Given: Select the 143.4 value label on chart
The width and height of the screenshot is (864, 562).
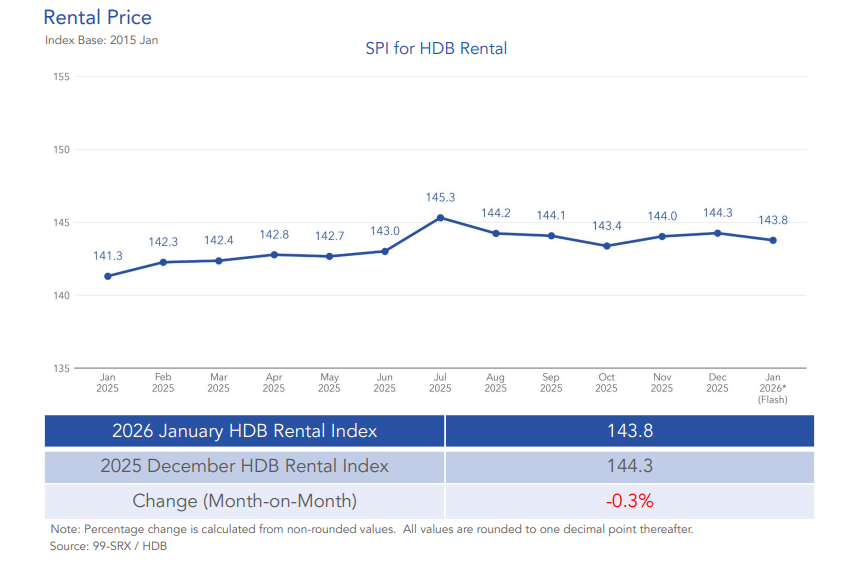Looking at the screenshot, I should [607, 225].
